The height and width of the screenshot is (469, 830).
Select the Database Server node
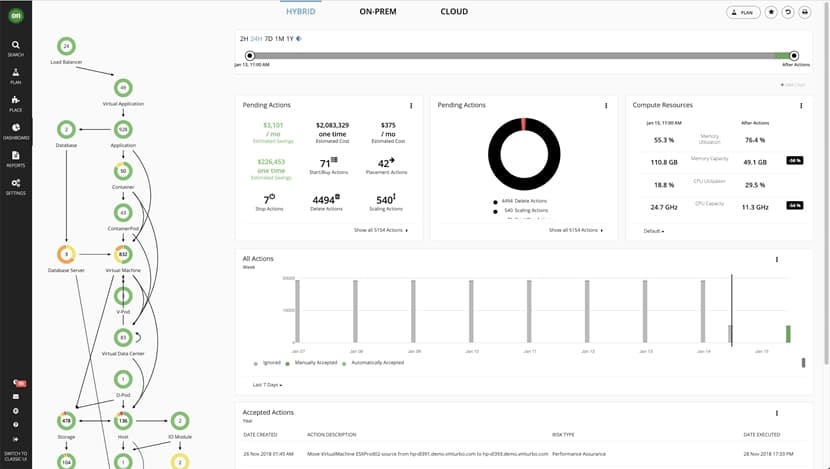point(66,254)
